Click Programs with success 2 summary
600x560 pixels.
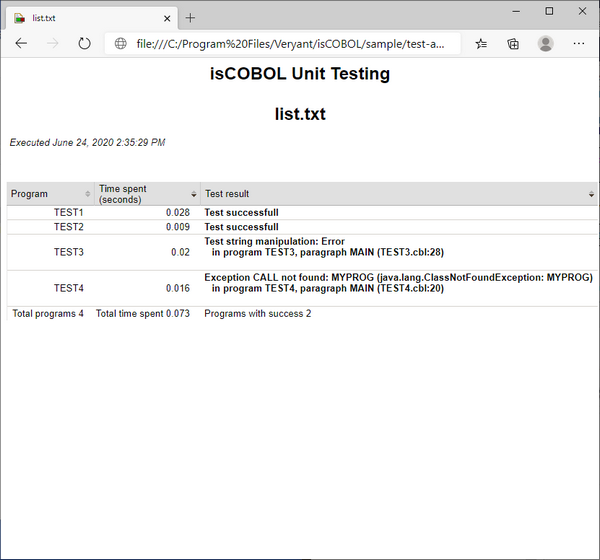point(258,313)
